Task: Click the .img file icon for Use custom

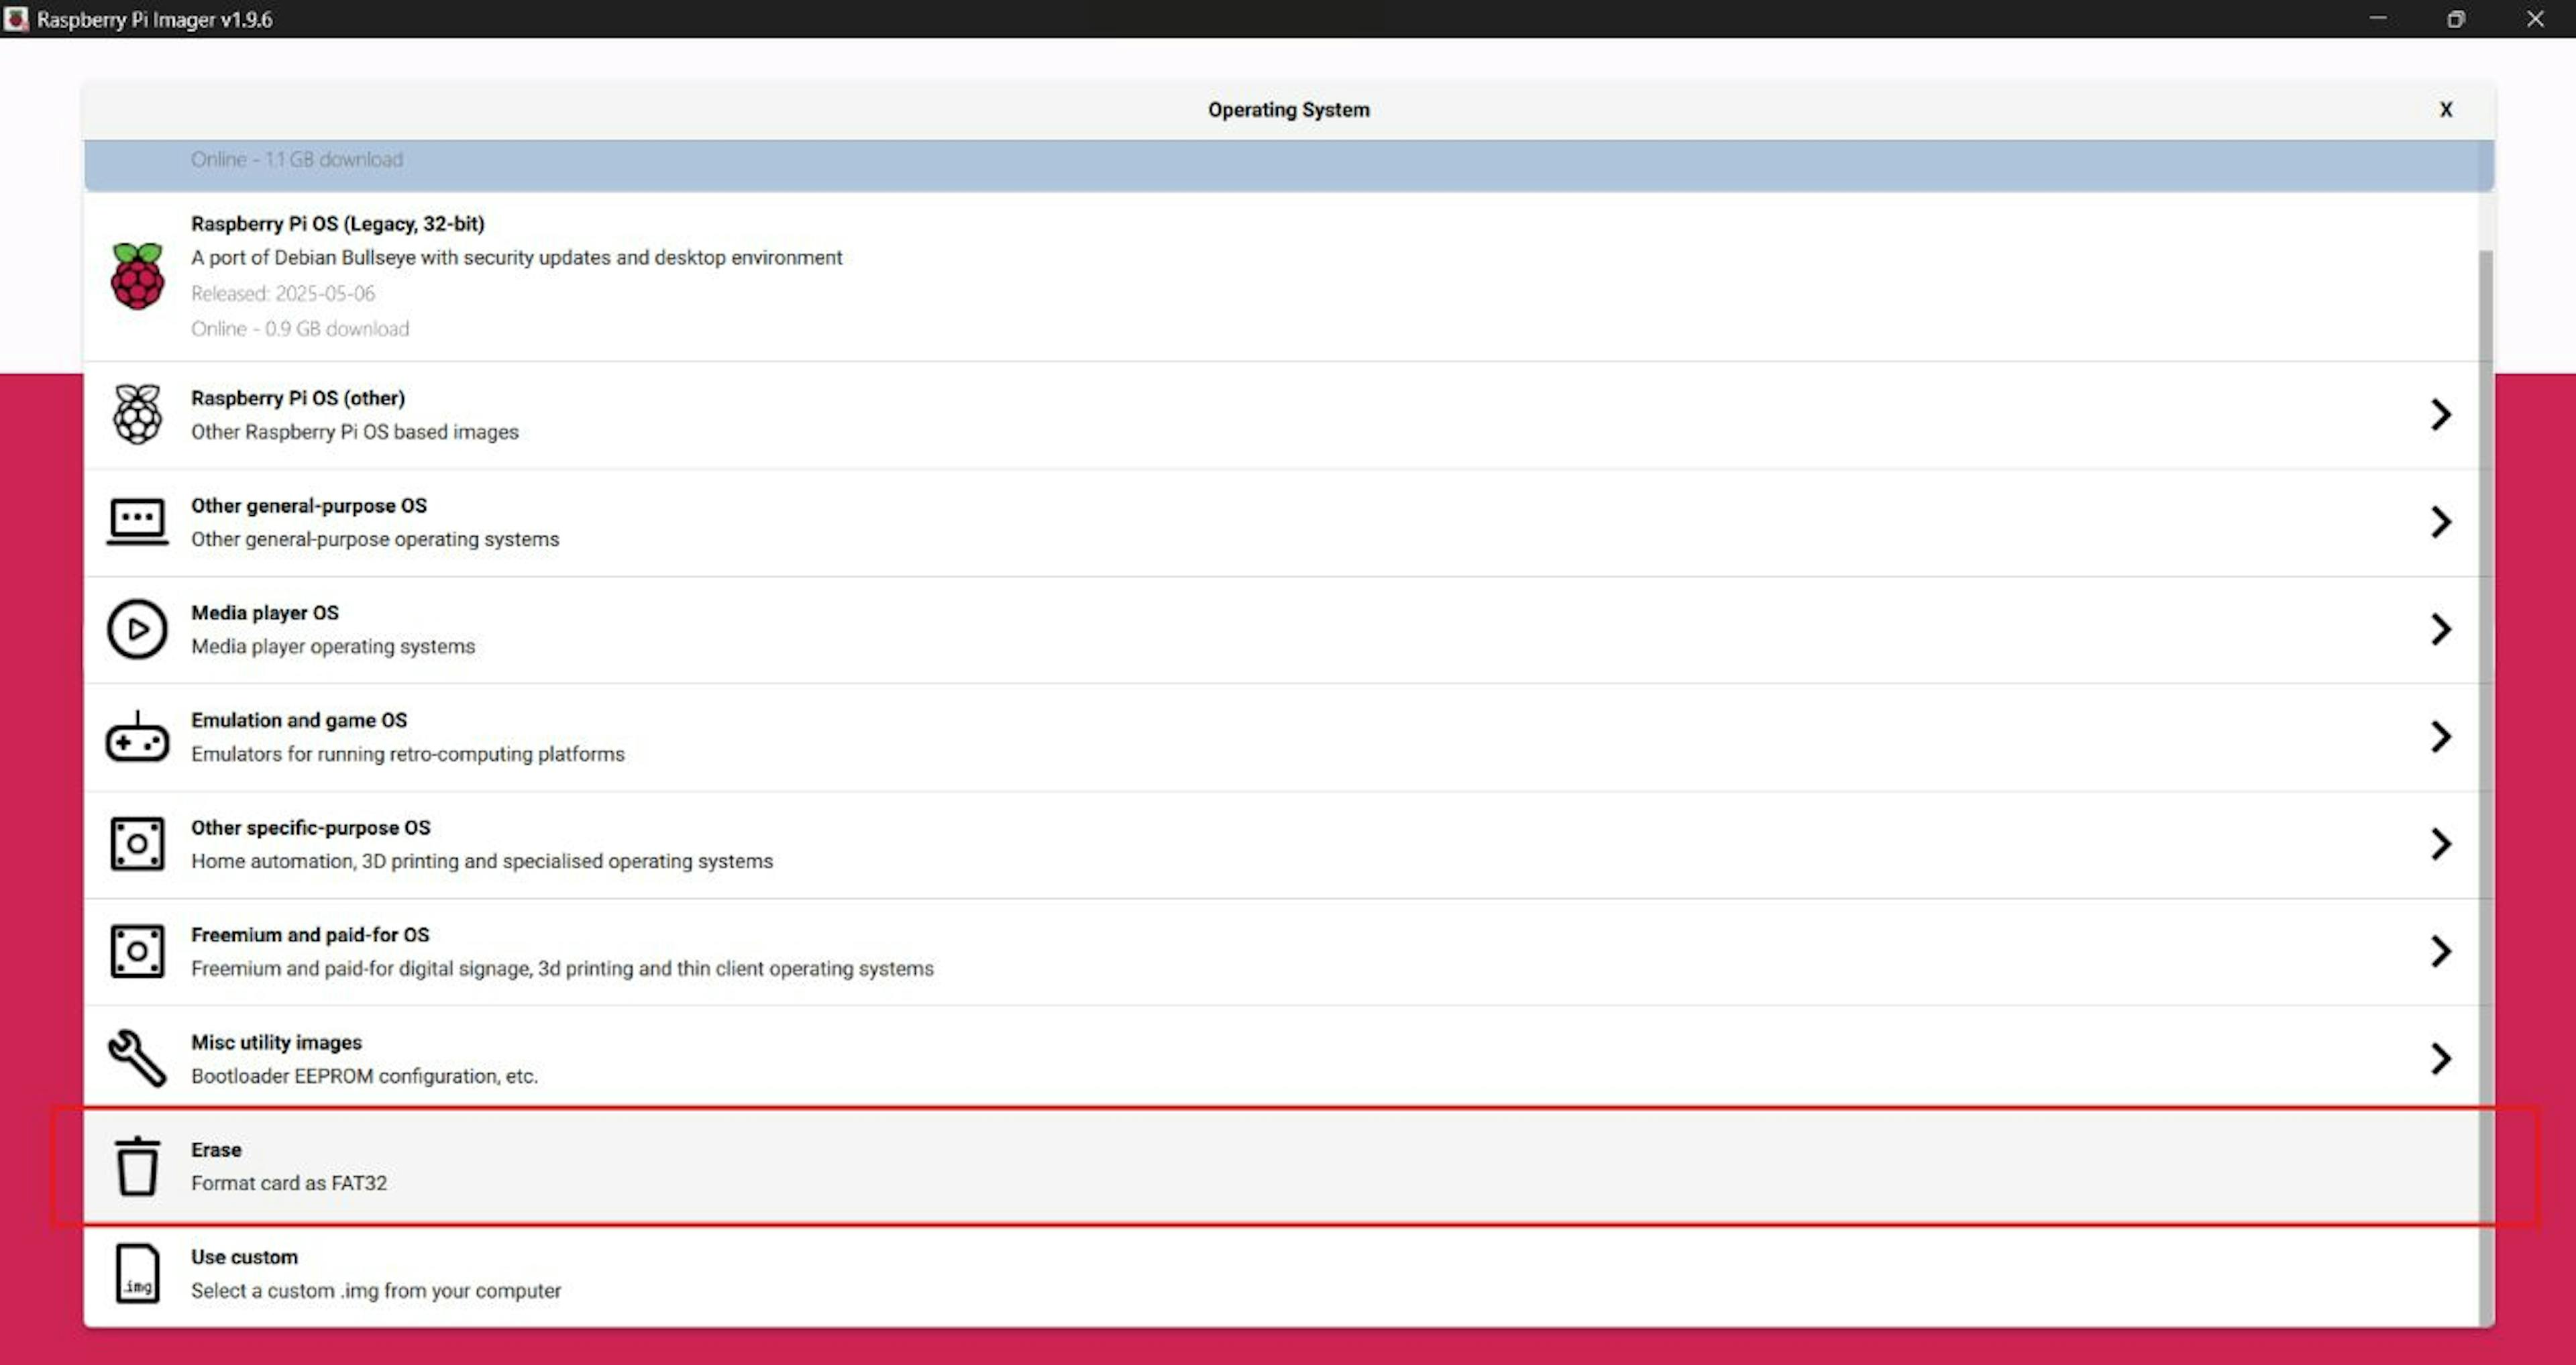Action: click(x=137, y=1273)
